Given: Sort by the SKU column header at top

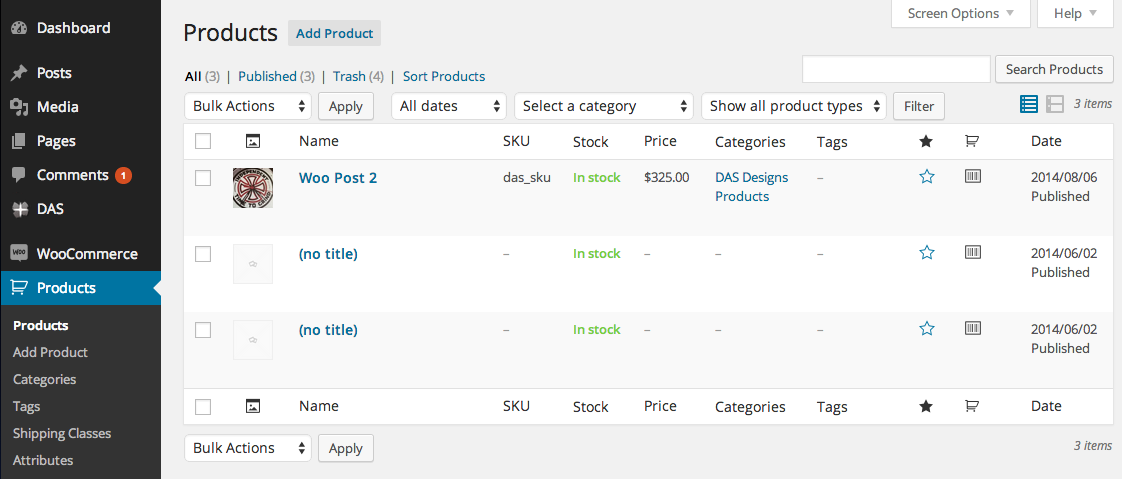Looking at the screenshot, I should (x=517, y=141).
